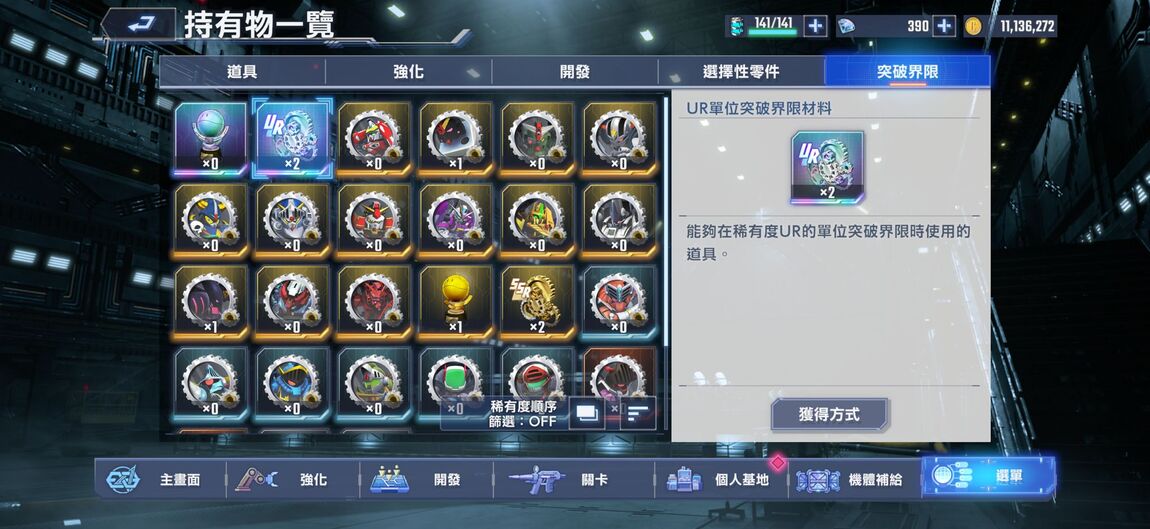Click the inventory list vertical scrollbar

(x=666, y=220)
